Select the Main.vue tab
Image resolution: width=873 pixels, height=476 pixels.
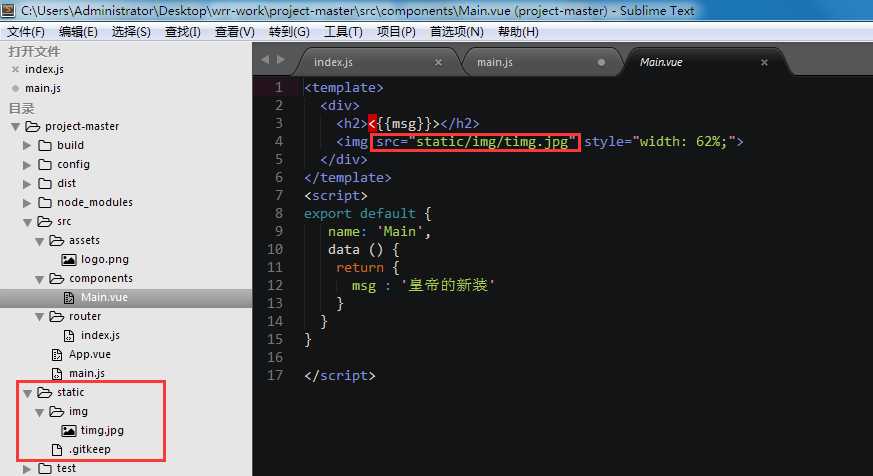point(704,62)
